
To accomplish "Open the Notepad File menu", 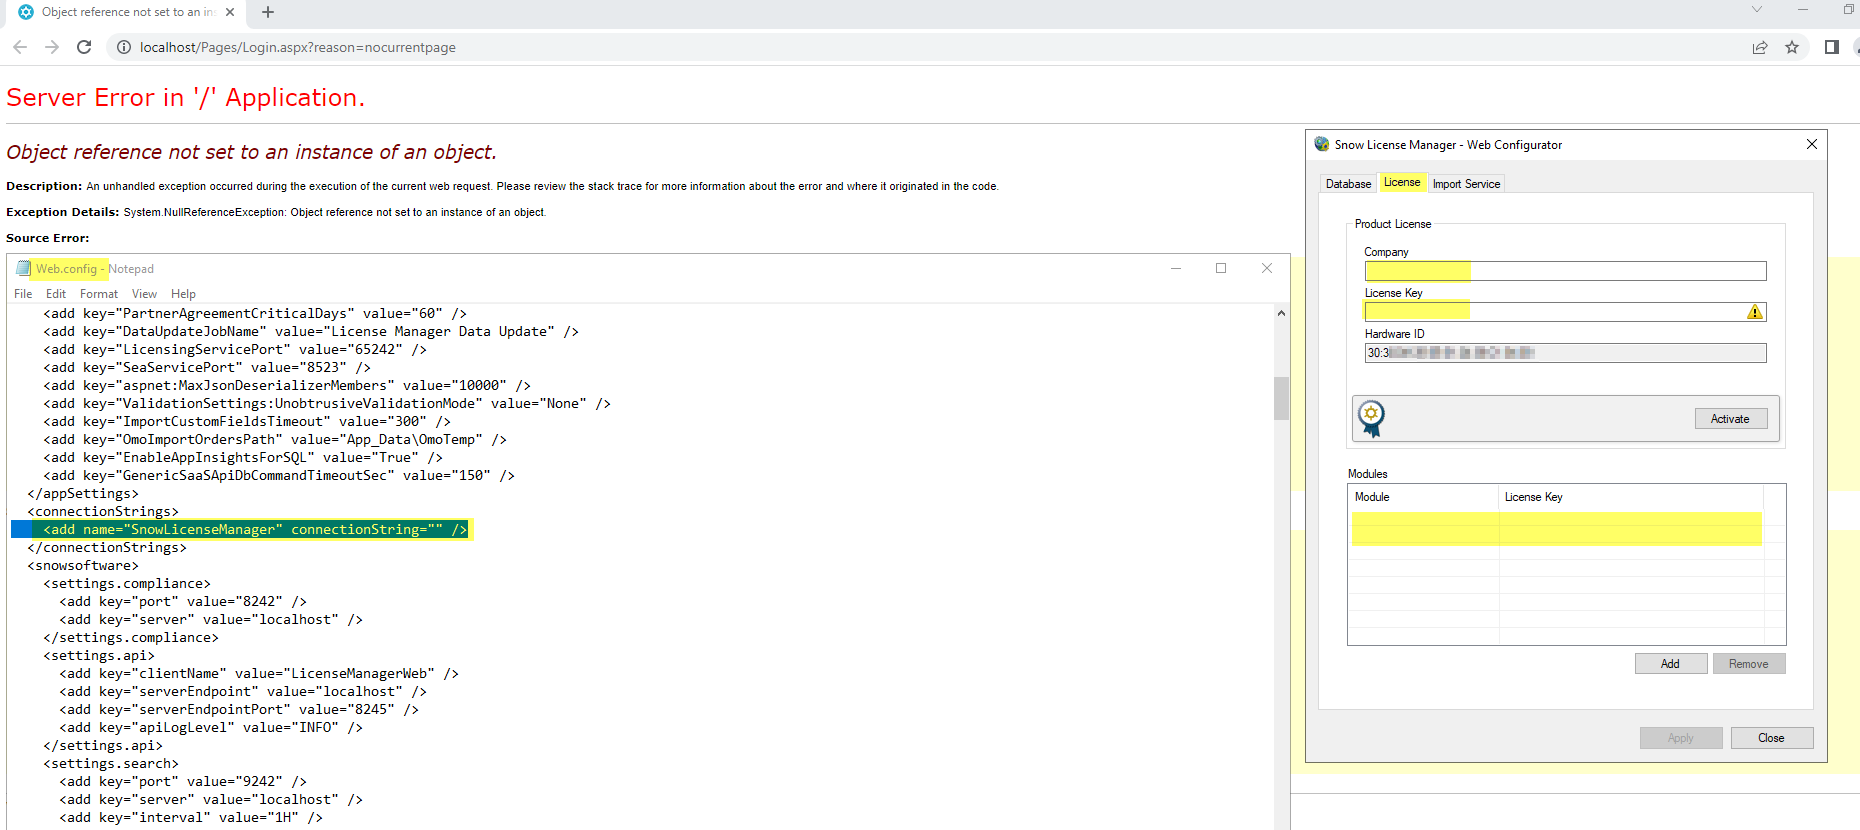I will 23,294.
